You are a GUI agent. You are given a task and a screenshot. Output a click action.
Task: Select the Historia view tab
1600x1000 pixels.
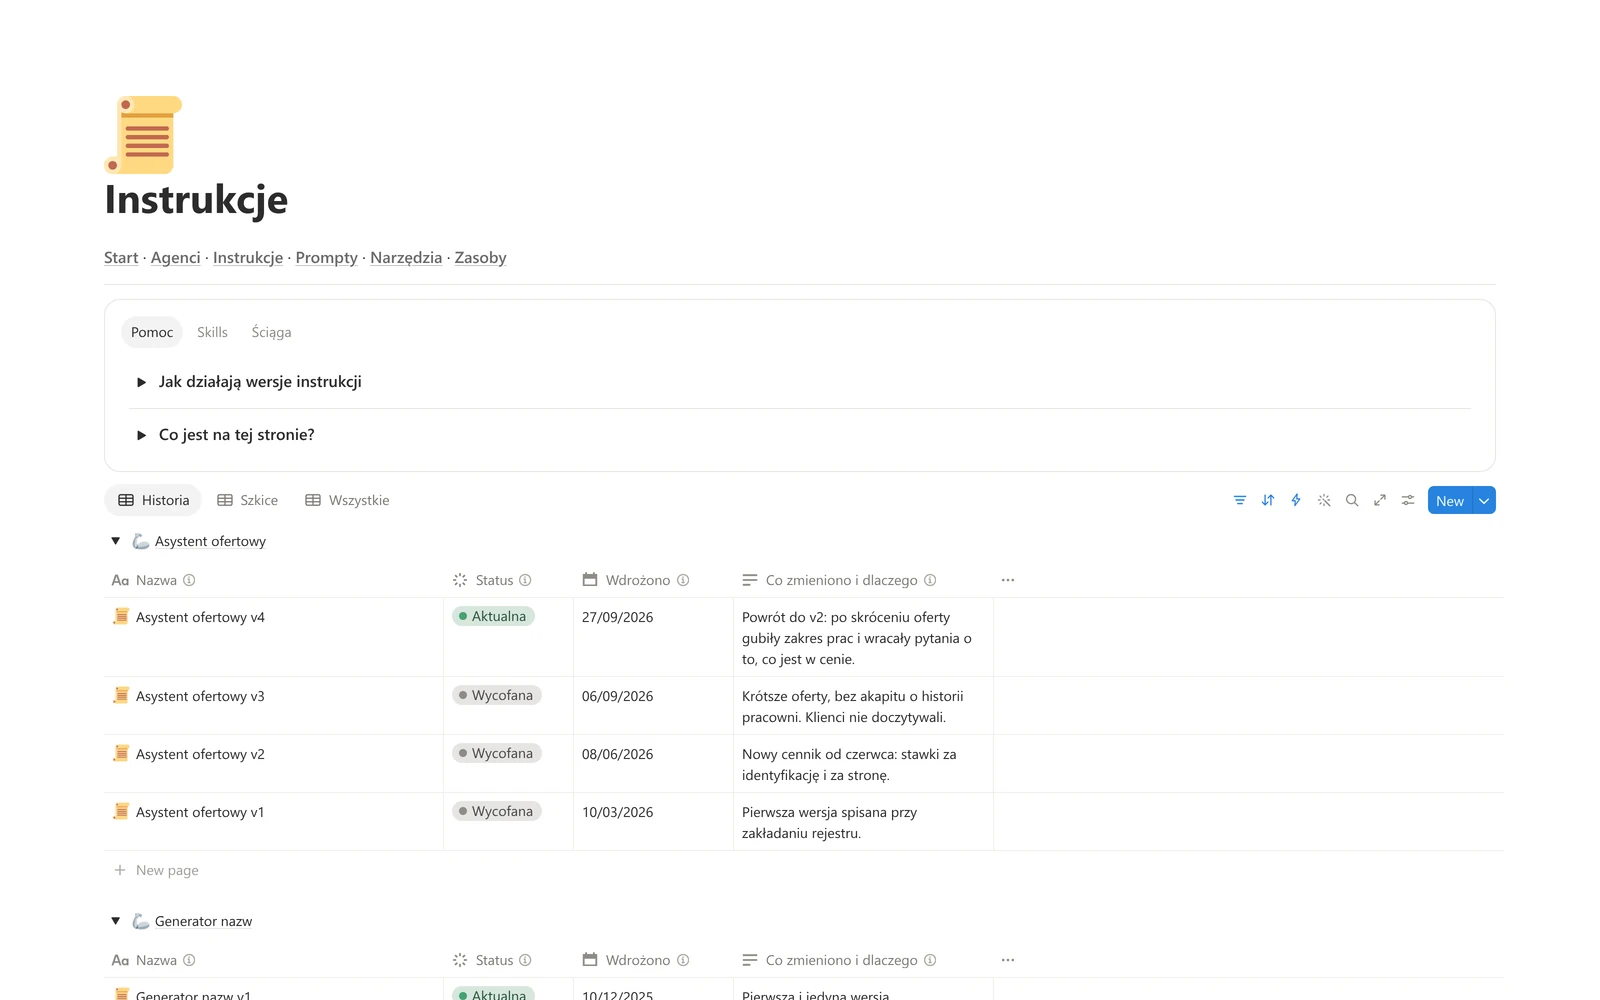[x=153, y=500]
